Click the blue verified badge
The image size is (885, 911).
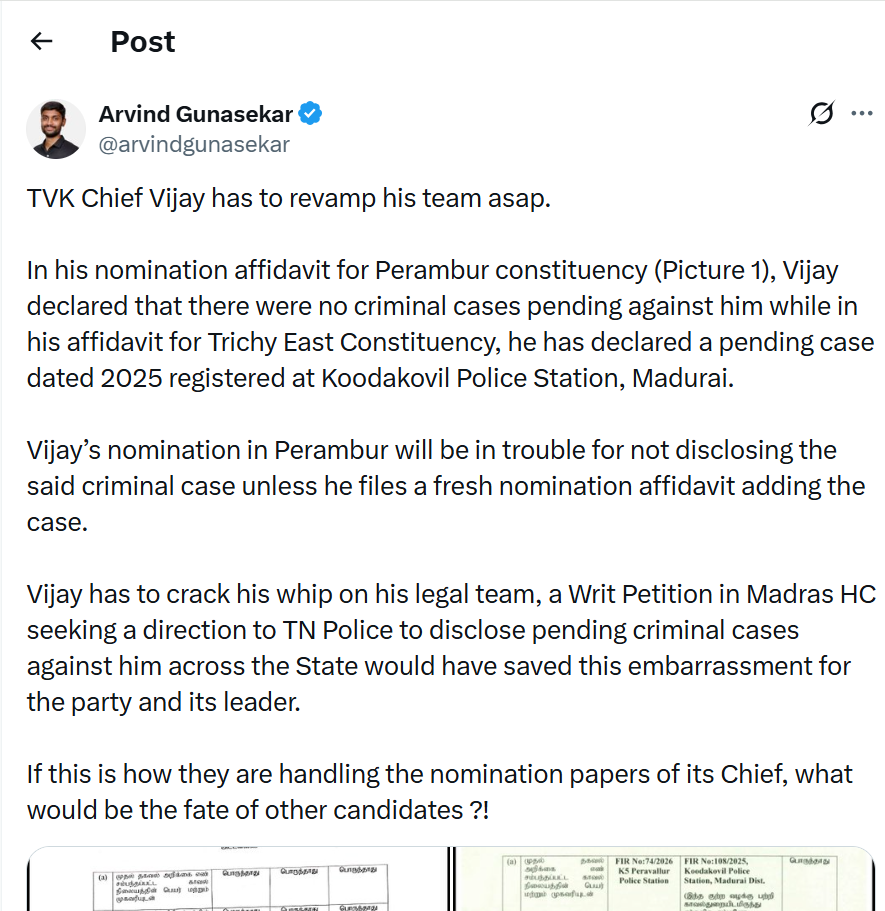coord(311,114)
